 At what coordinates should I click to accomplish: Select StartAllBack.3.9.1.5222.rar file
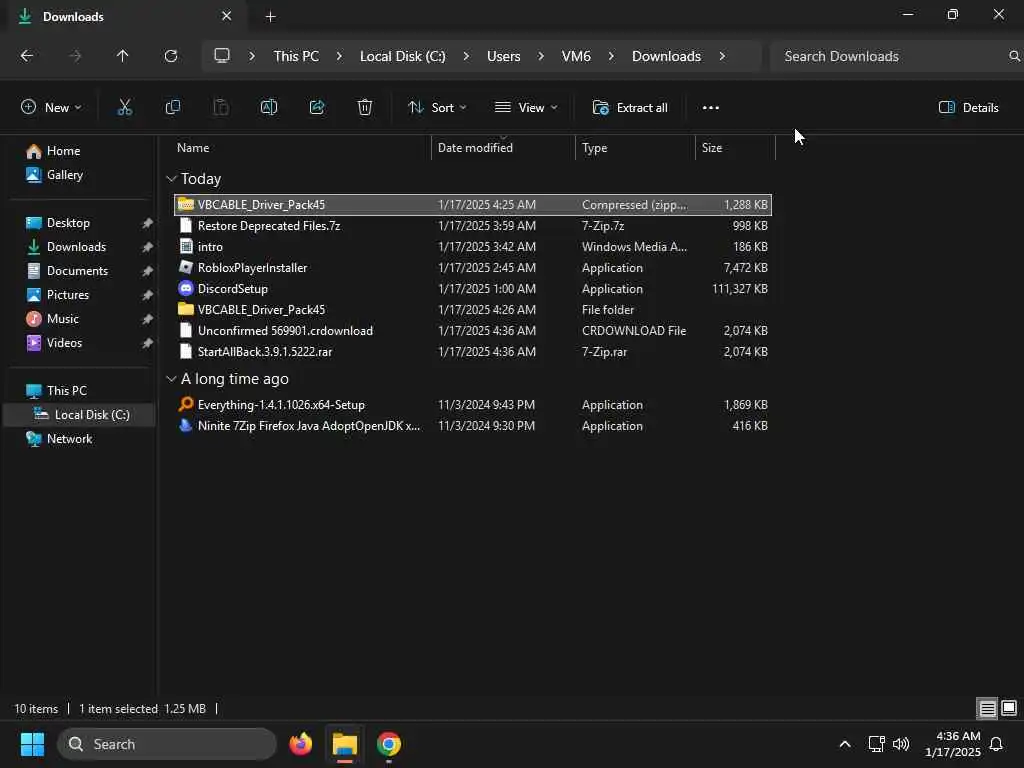tap(473, 352)
